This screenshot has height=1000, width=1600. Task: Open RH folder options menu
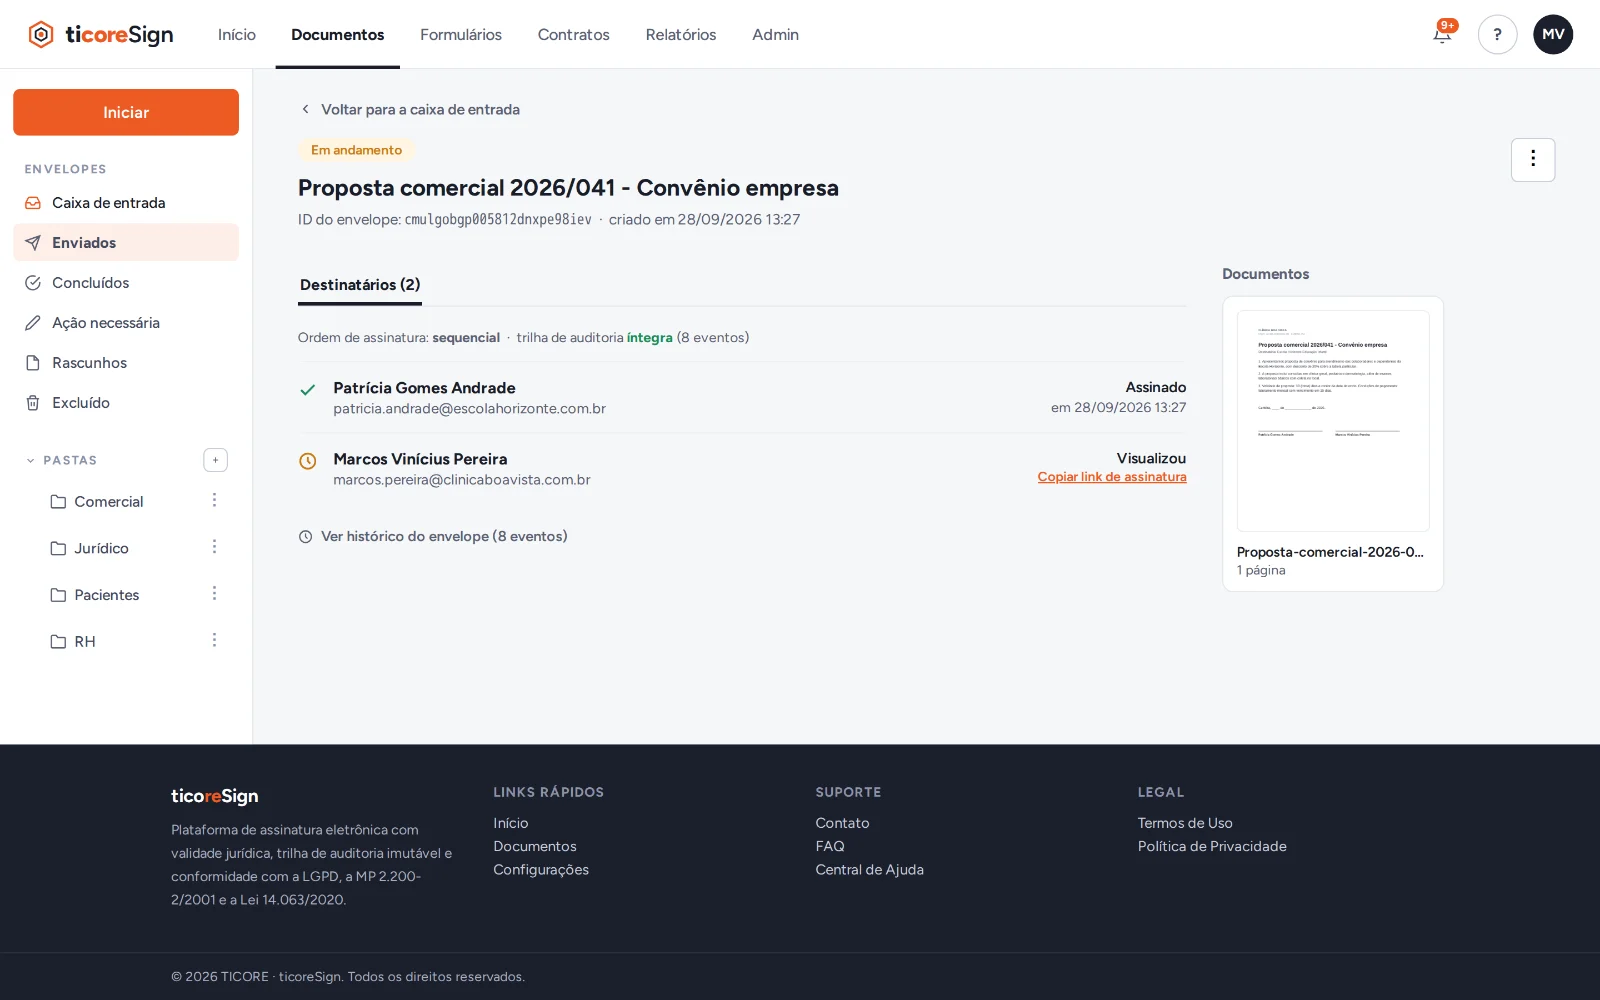214,640
